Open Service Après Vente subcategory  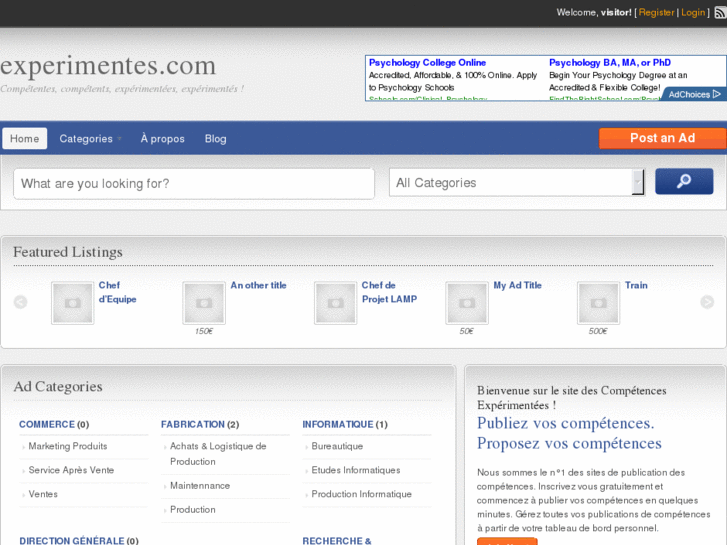point(71,470)
